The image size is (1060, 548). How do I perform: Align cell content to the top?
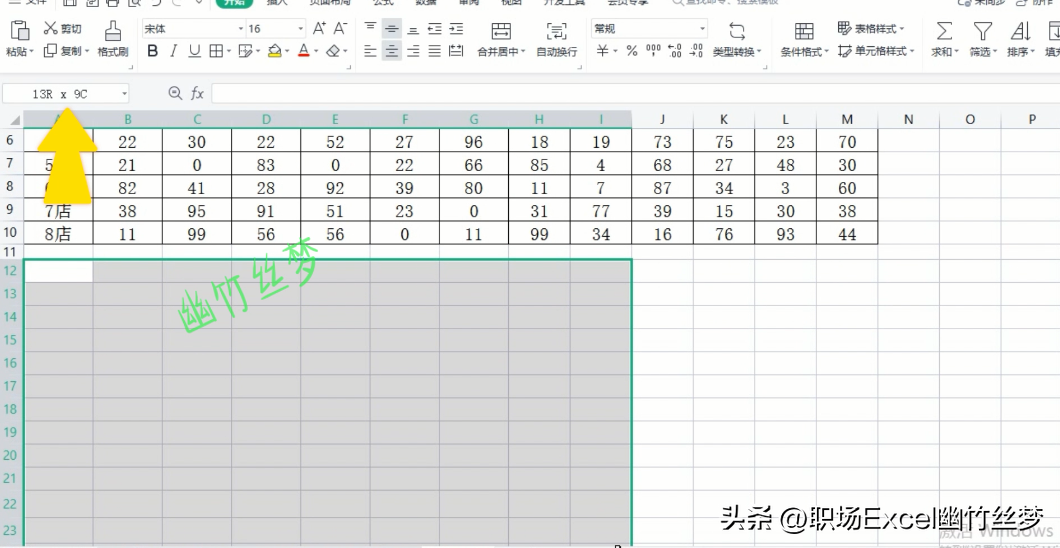click(x=370, y=28)
